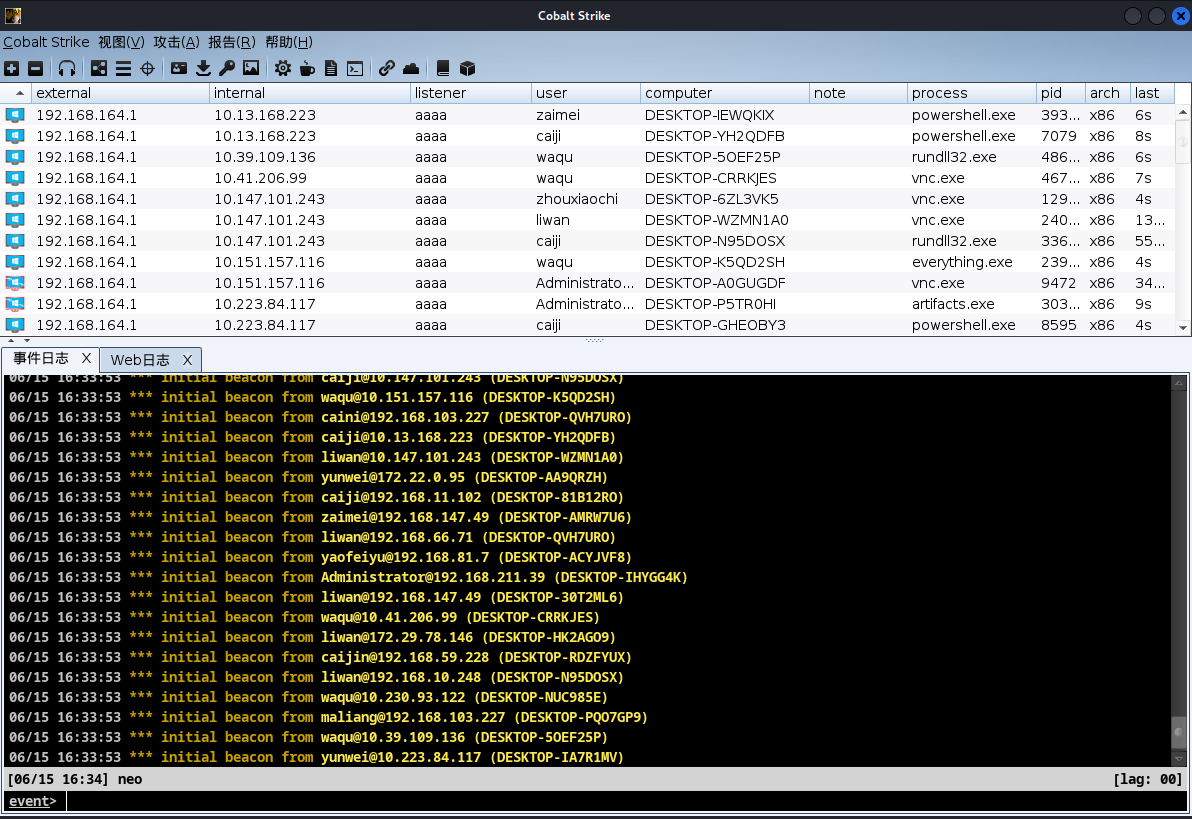The width and height of the screenshot is (1192, 819).
Task: Switch to pivot graph view icon
Action: point(99,68)
